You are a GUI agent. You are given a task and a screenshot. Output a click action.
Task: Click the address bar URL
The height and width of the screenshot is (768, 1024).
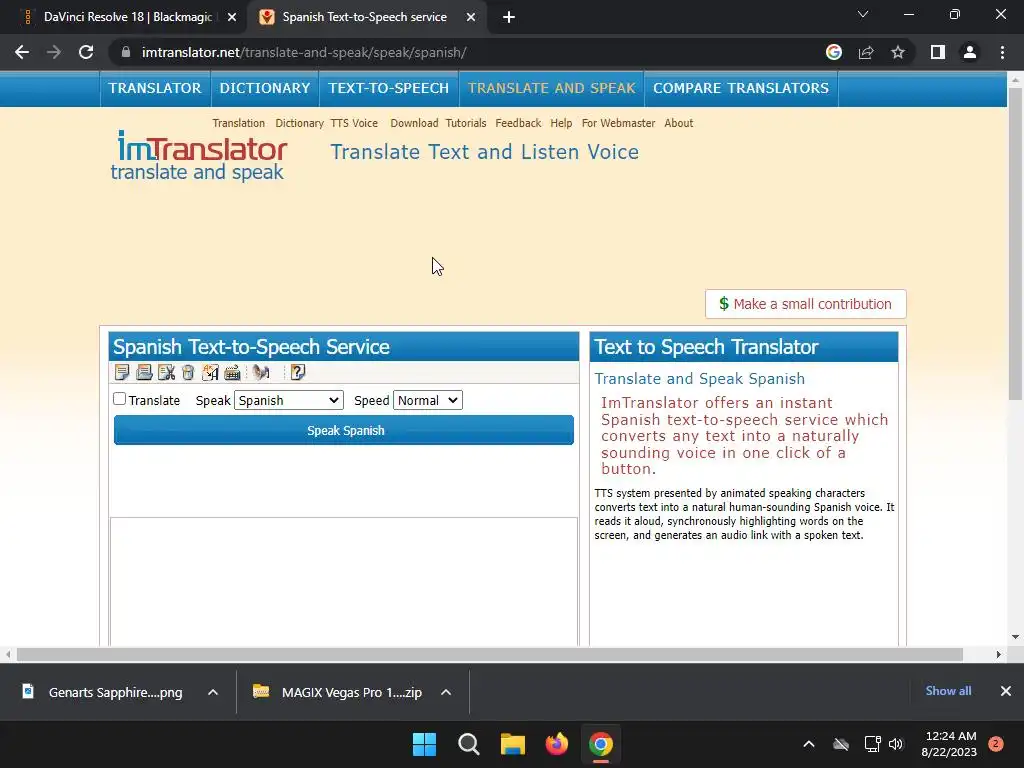(304, 52)
